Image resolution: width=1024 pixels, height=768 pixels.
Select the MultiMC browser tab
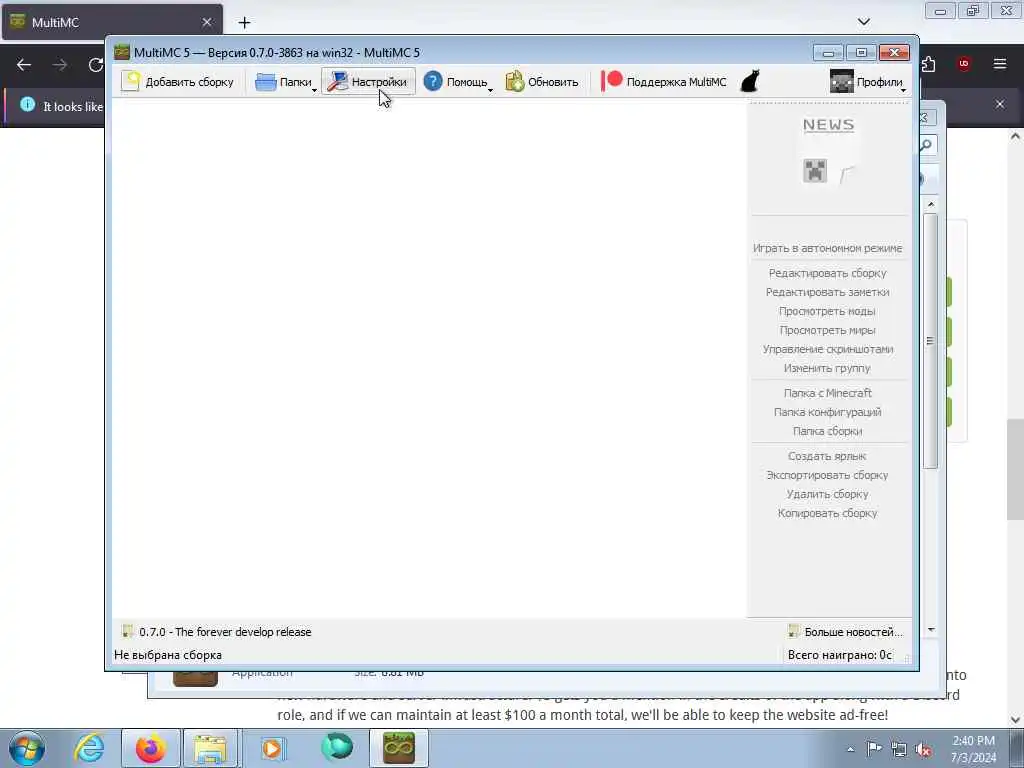(112, 22)
